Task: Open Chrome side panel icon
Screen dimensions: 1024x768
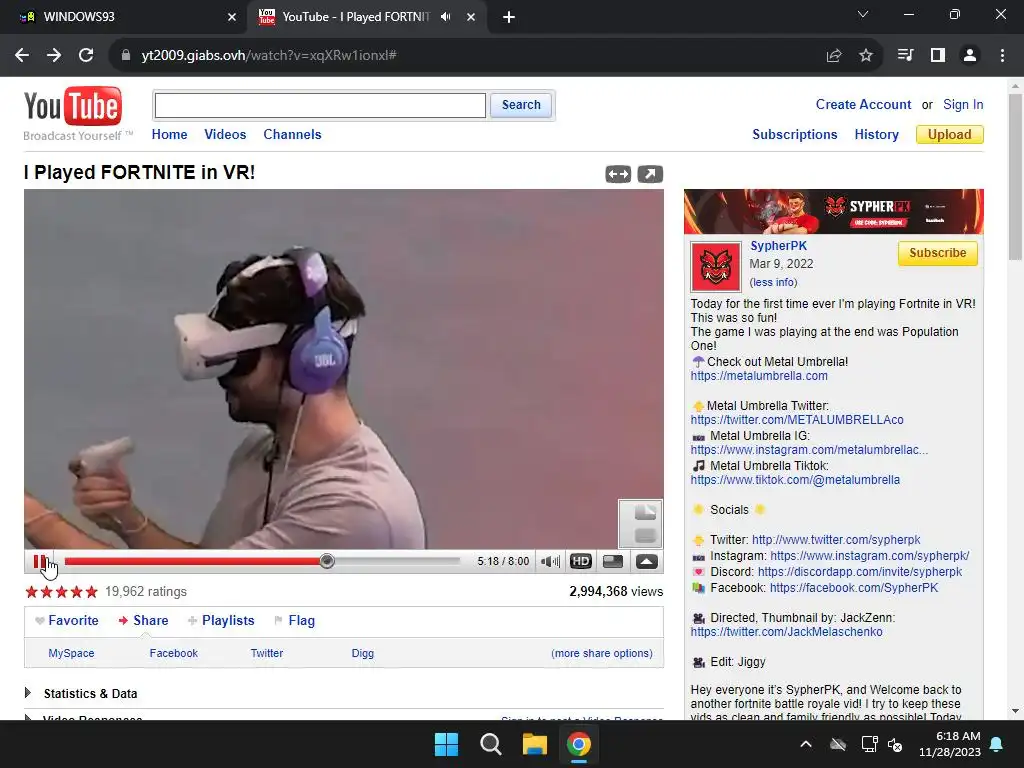Action: click(938, 56)
